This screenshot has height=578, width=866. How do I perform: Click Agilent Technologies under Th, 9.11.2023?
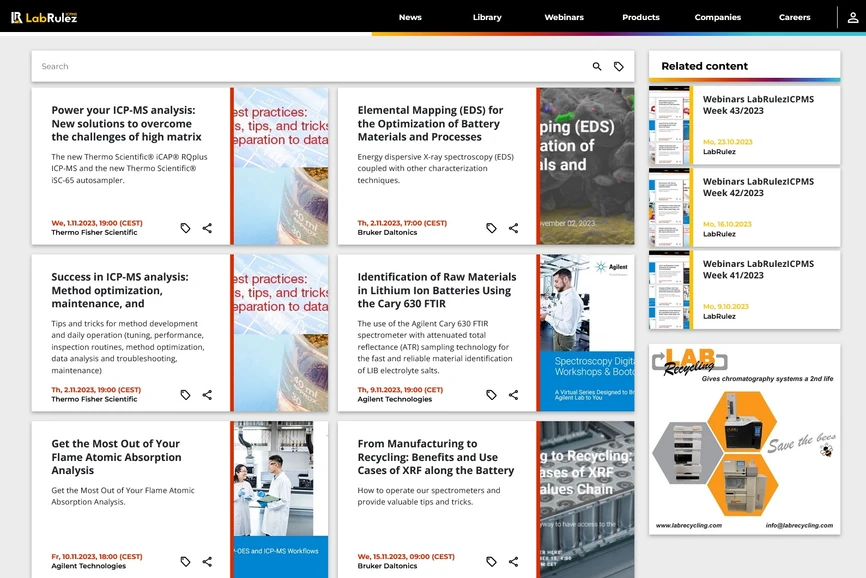coord(394,399)
